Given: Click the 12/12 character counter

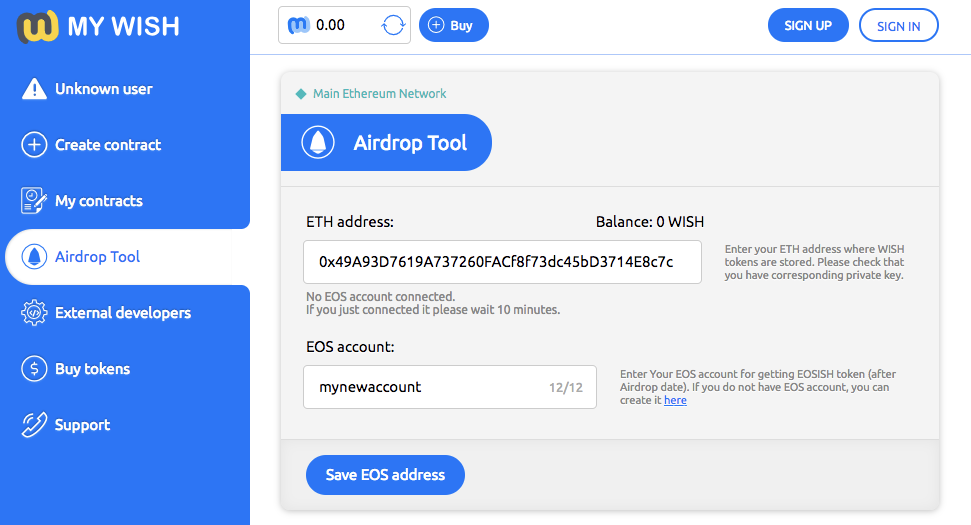Looking at the screenshot, I should [565, 388].
